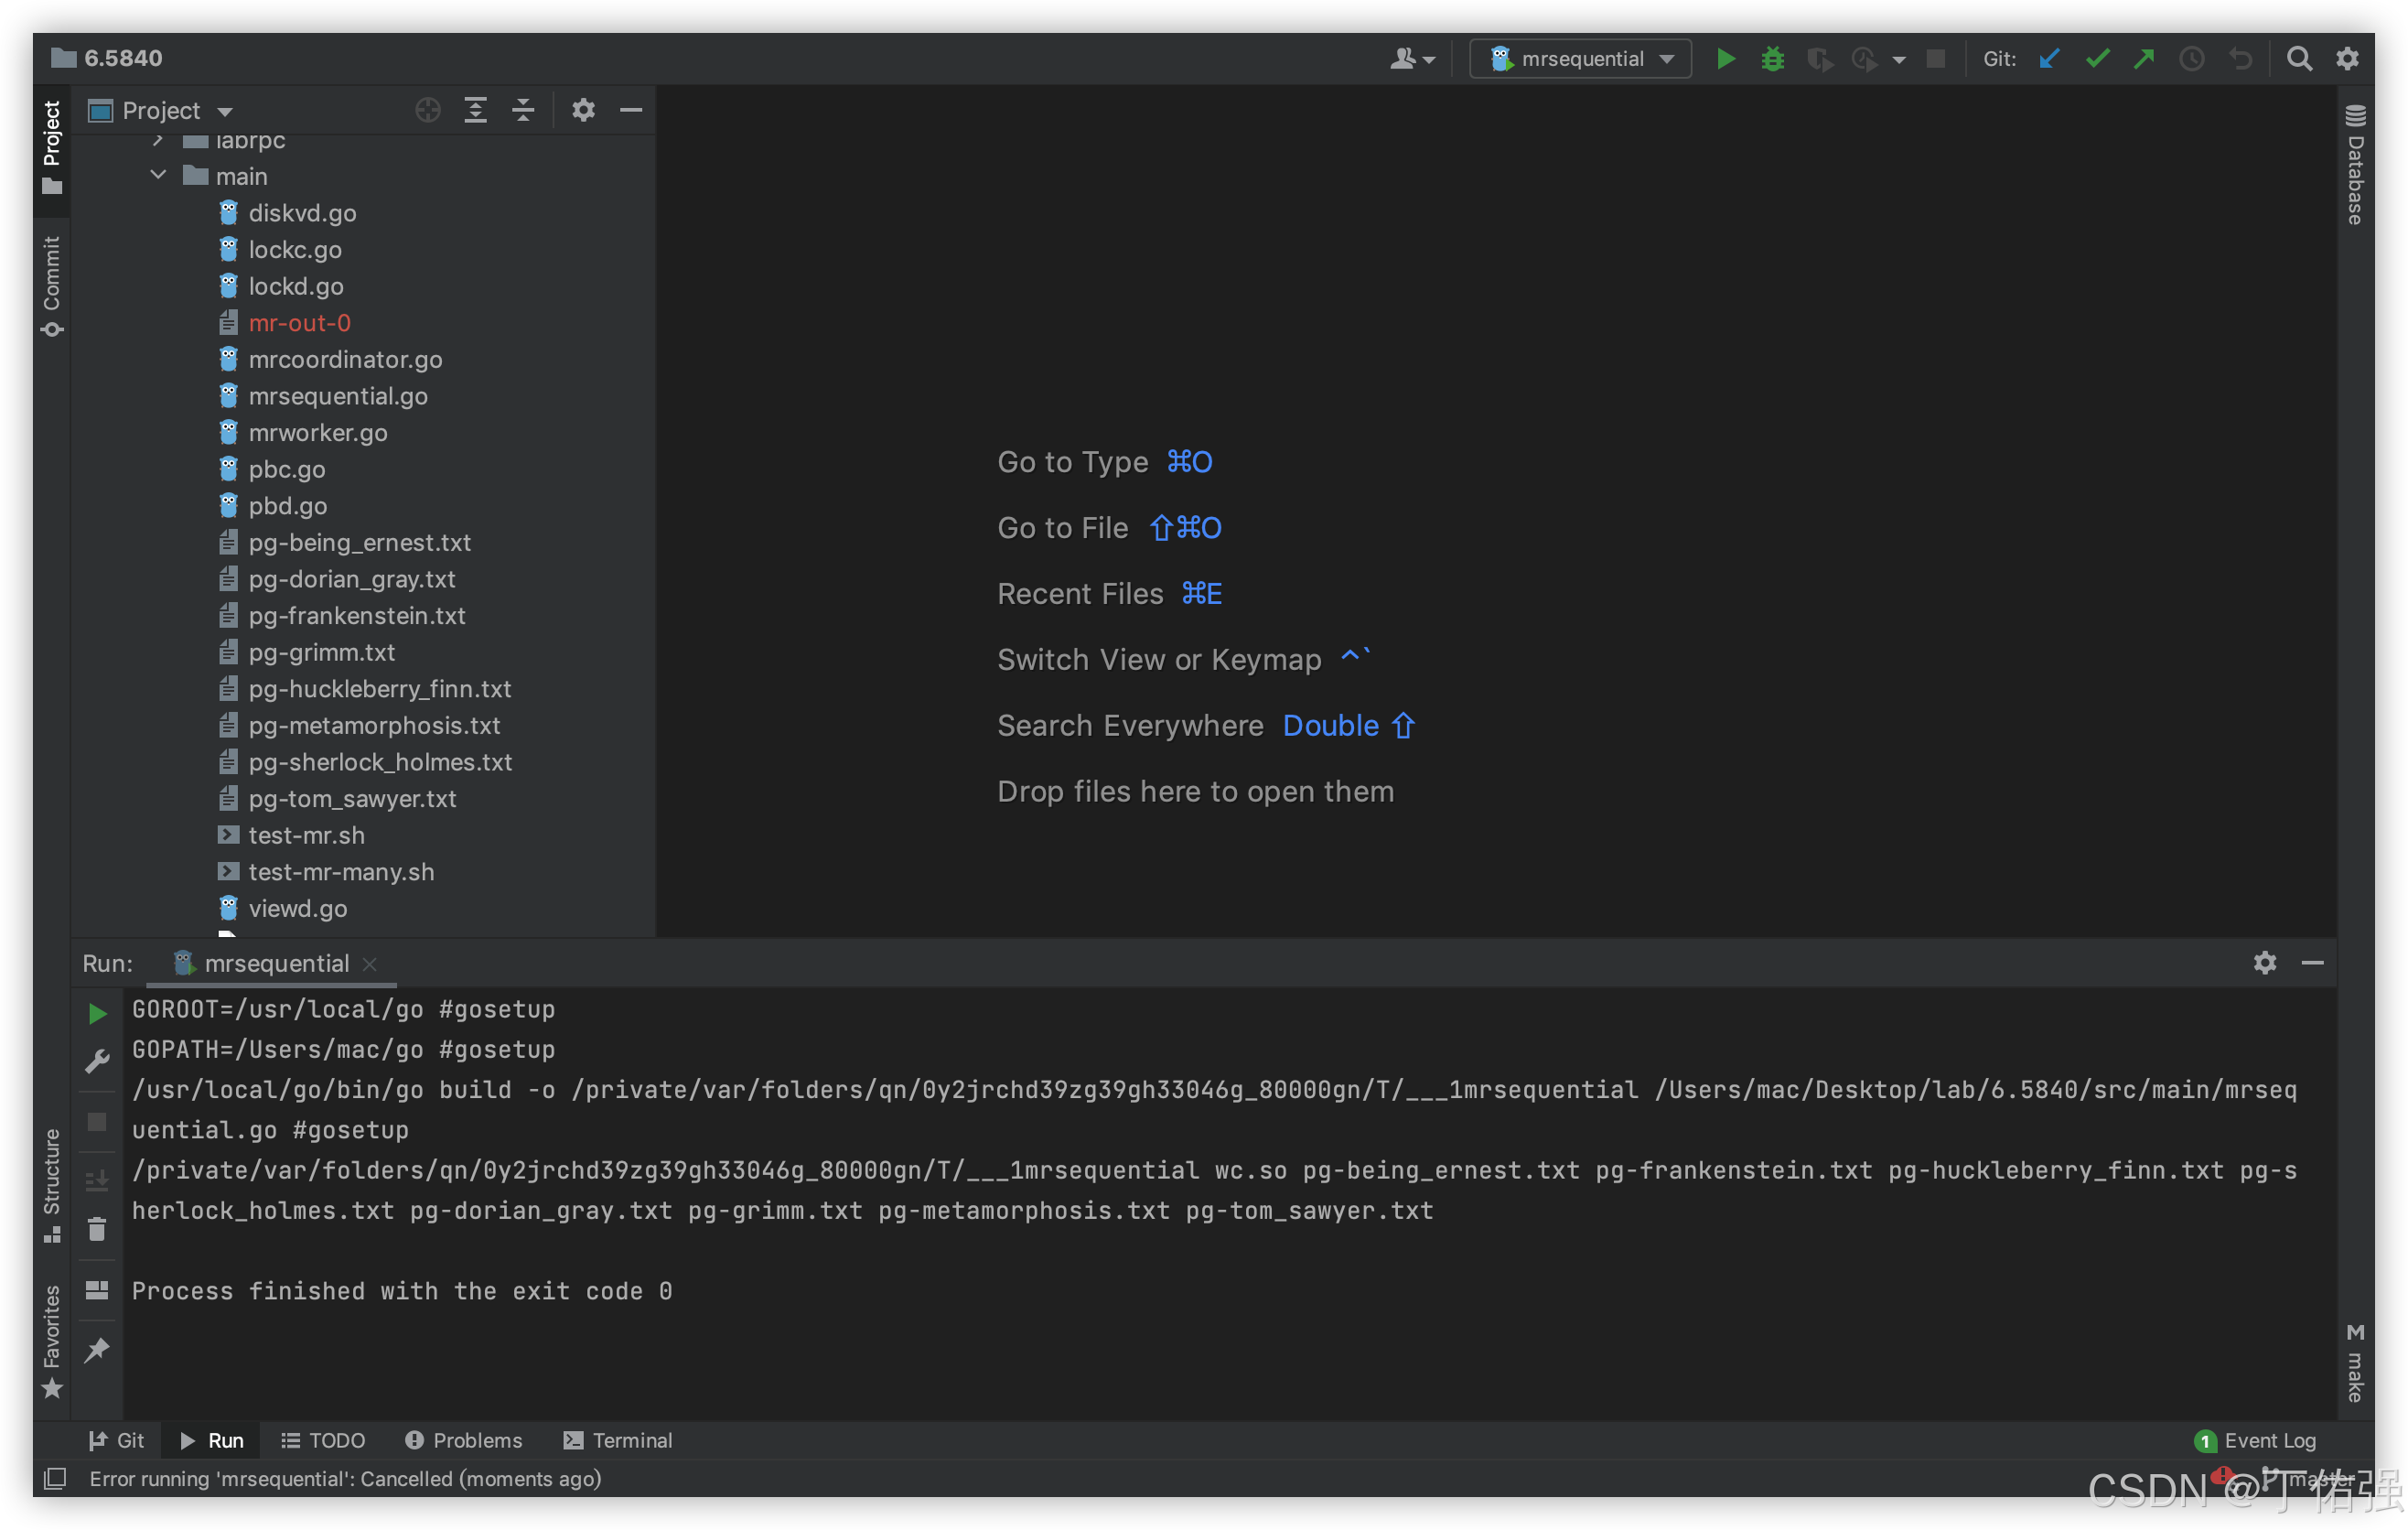Open the TODO tool tab
Viewport: 2408px width, 1530px height.
point(323,1439)
